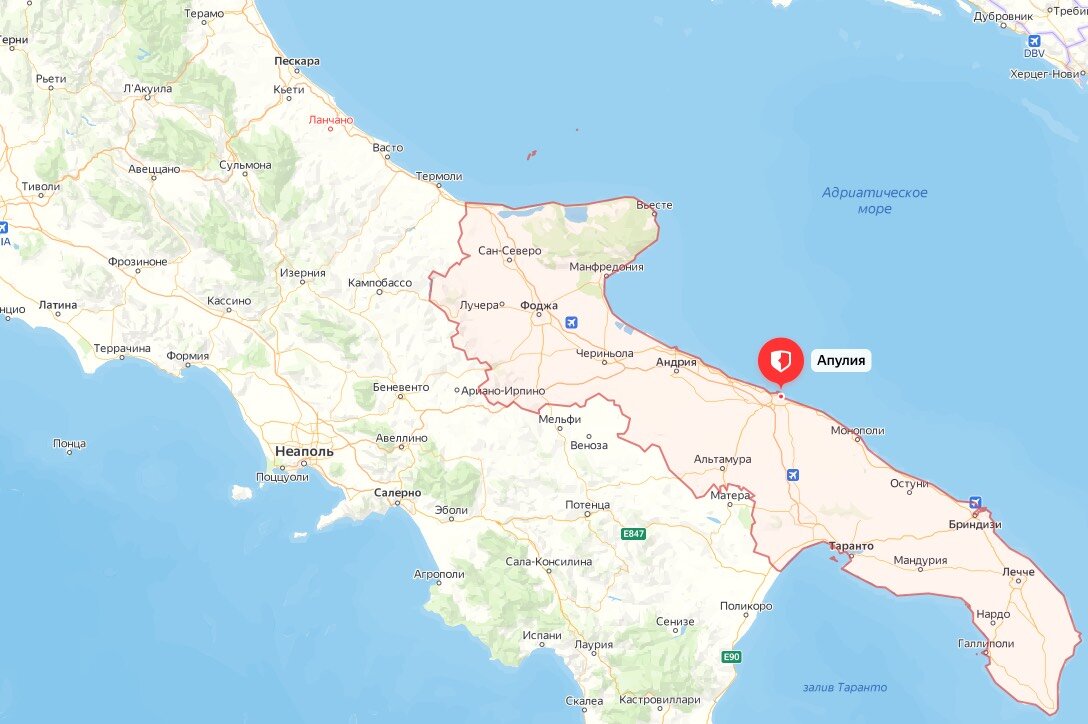The height and width of the screenshot is (724, 1088).
Task: Click the Пескара city label
Action: point(297,61)
